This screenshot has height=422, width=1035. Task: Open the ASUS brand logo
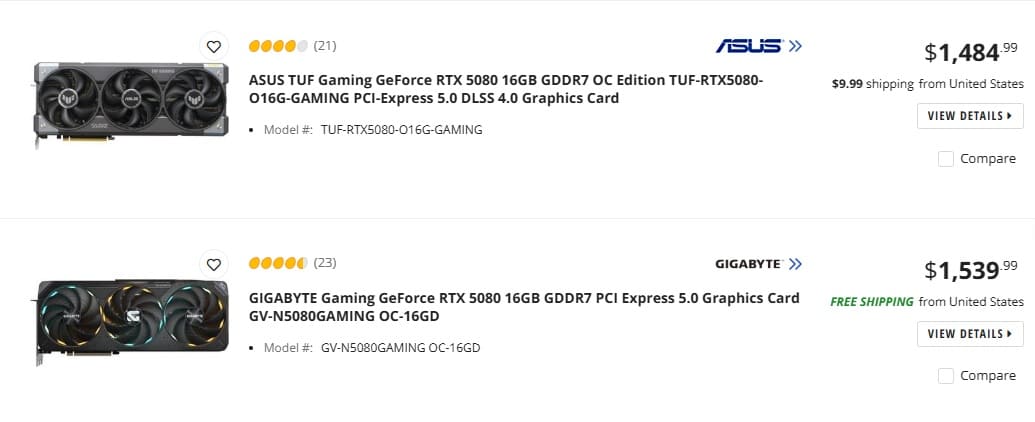click(749, 46)
